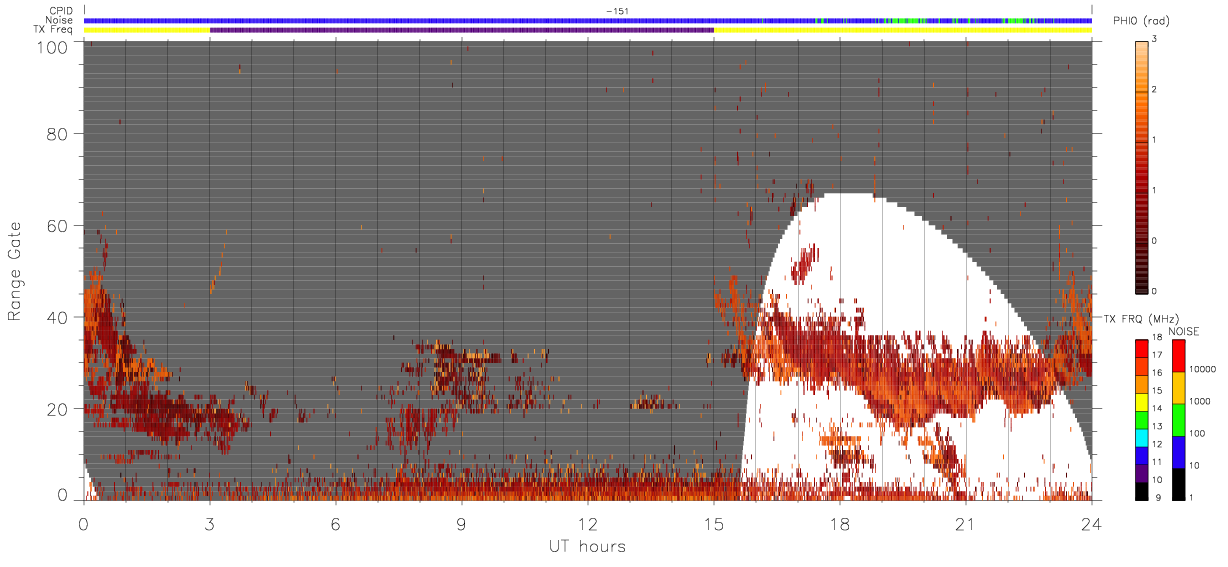Pick the cyan 12-13 MHz TX FRQ swatch

coord(1142,438)
